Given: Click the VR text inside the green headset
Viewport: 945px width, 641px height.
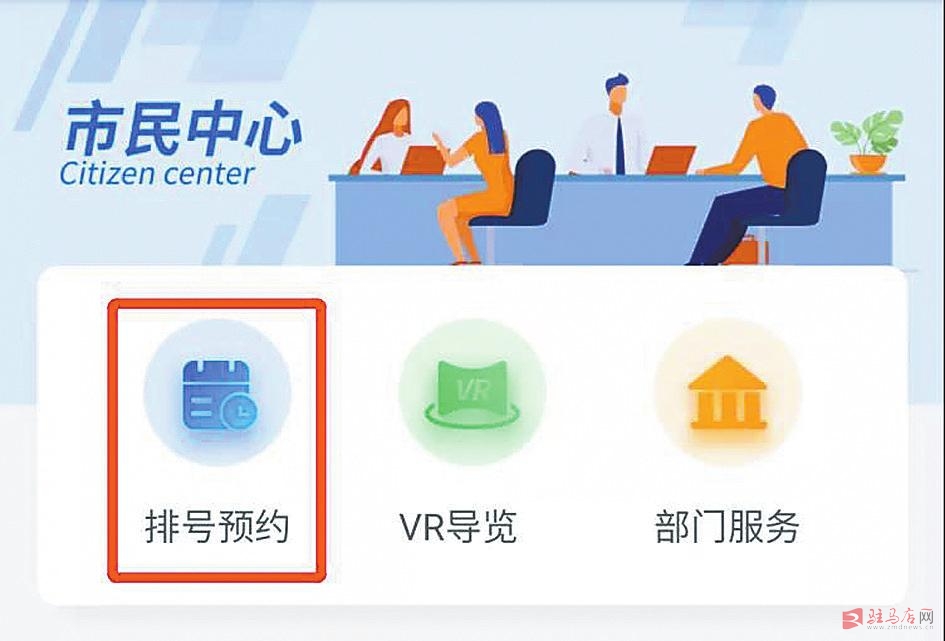Looking at the screenshot, I should click(472, 391).
